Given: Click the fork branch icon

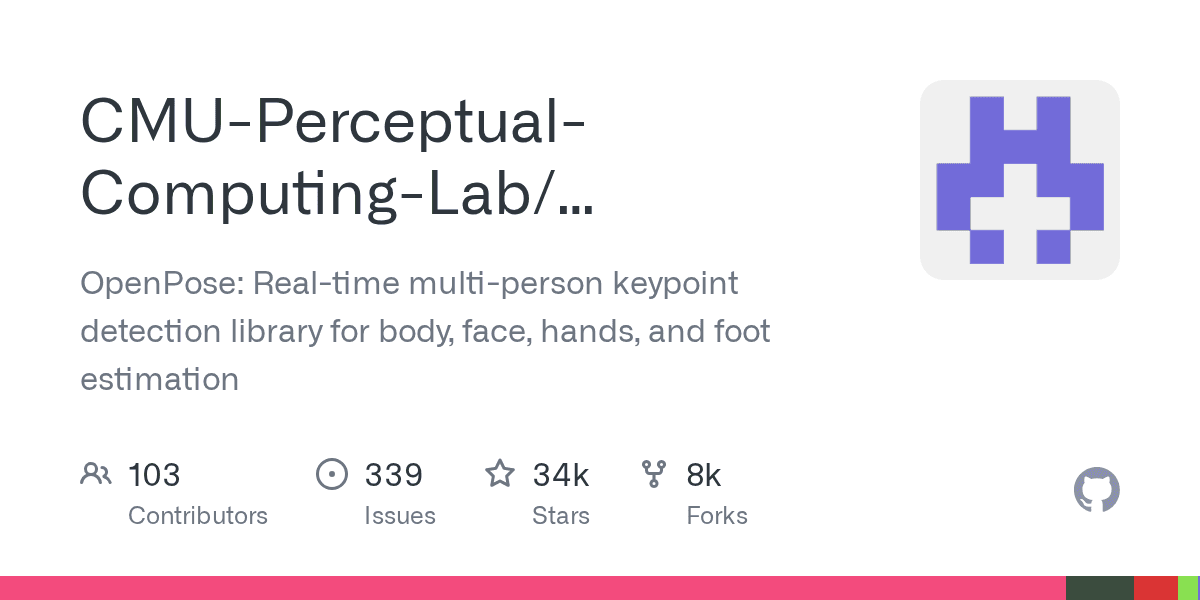Looking at the screenshot, I should pos(654,474).
